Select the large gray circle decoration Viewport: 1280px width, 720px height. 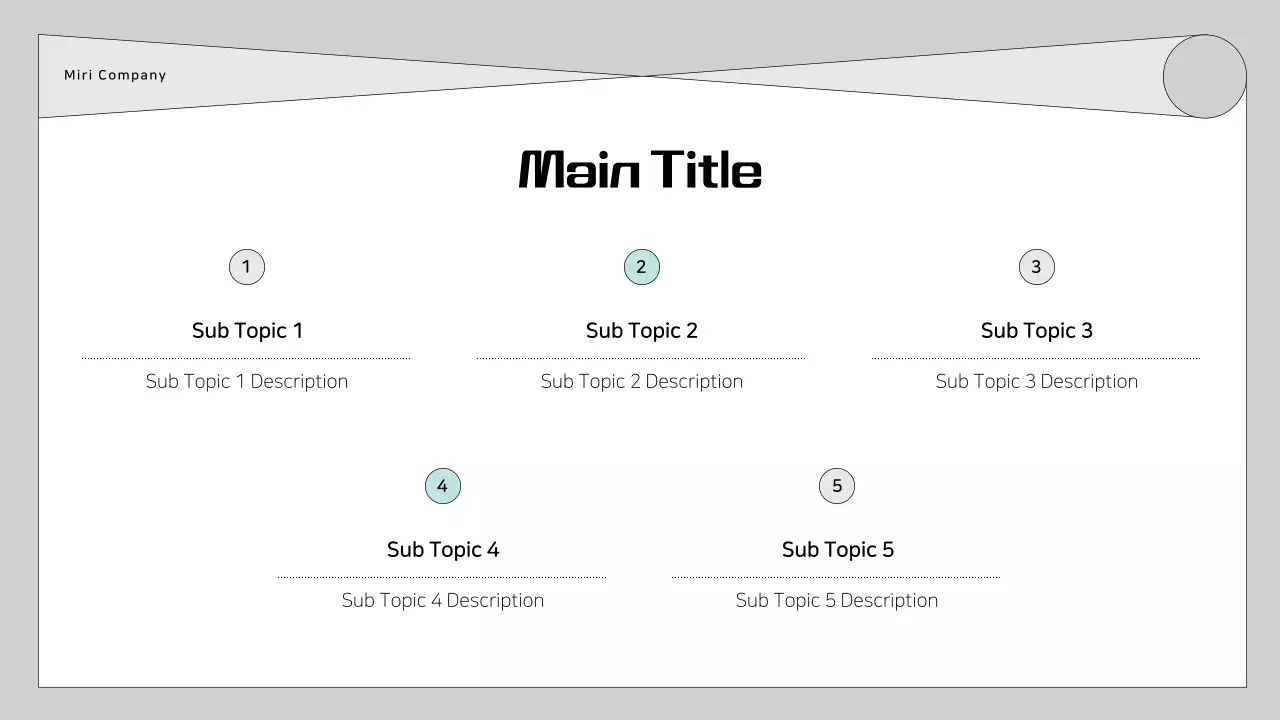coord(1204,76)
